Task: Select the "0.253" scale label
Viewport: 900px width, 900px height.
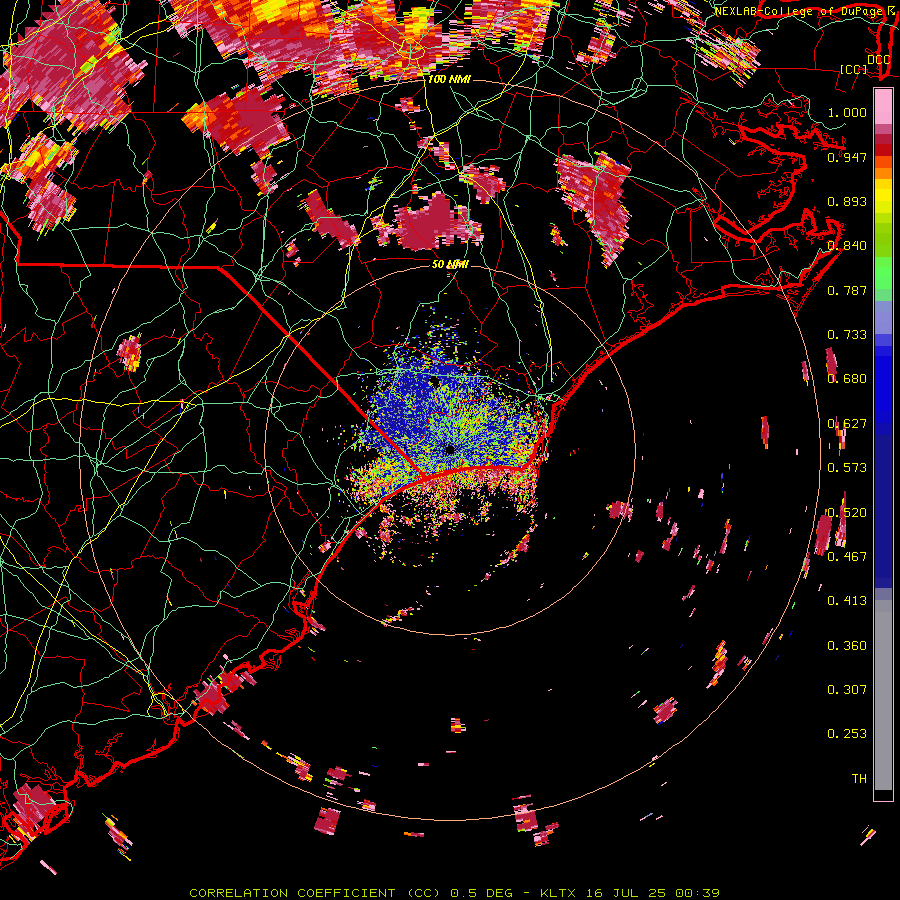Action: click(x=847, y=734)
